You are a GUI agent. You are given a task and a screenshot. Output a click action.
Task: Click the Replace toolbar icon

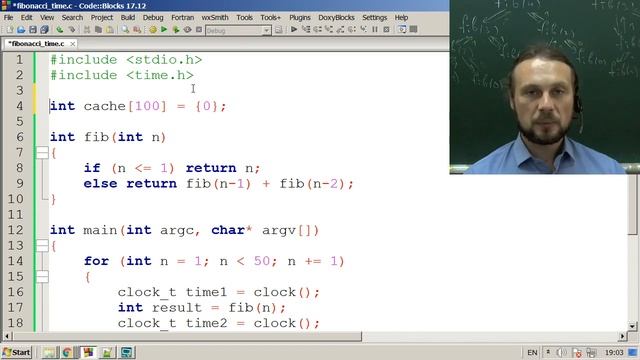pyautogui.click(x=137, y=30)
